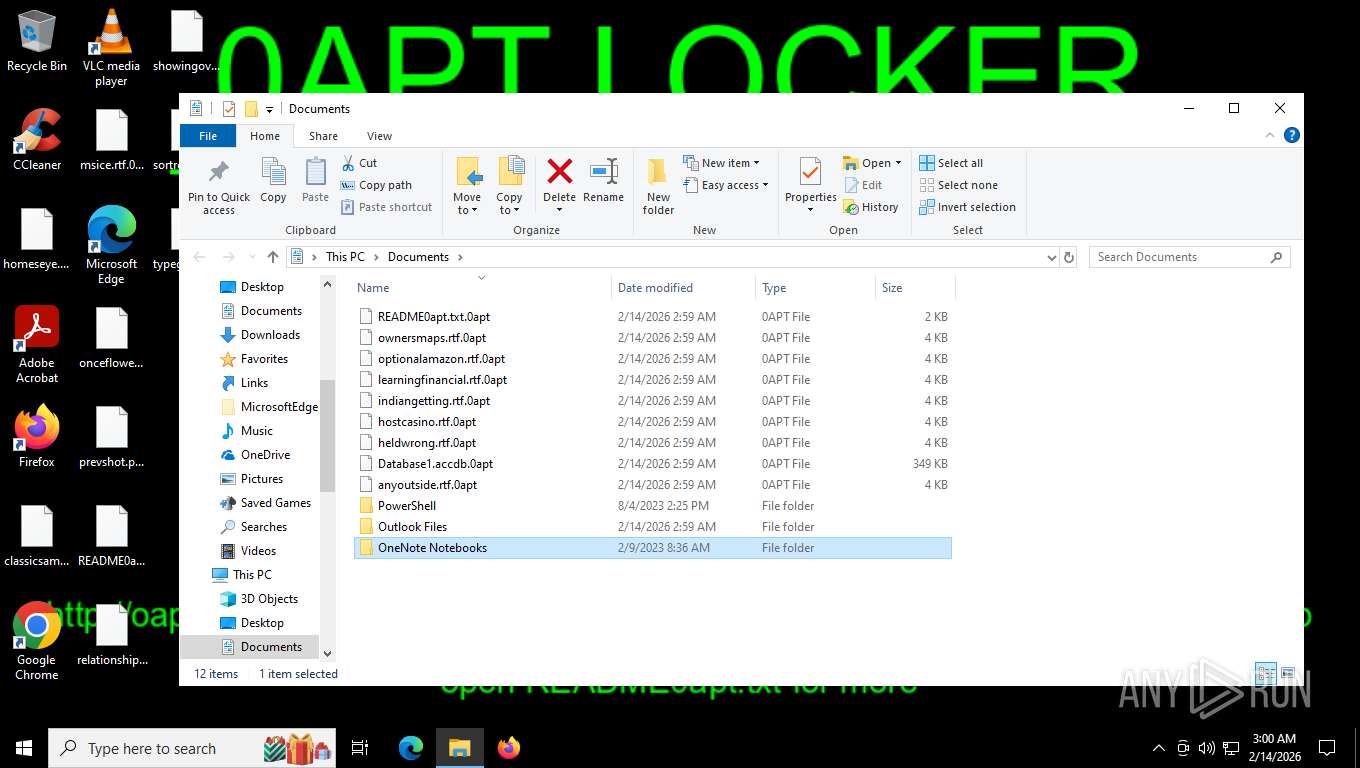Switch to the Share tab
The image size is (1360, 768).
click(x=323, y=136)
